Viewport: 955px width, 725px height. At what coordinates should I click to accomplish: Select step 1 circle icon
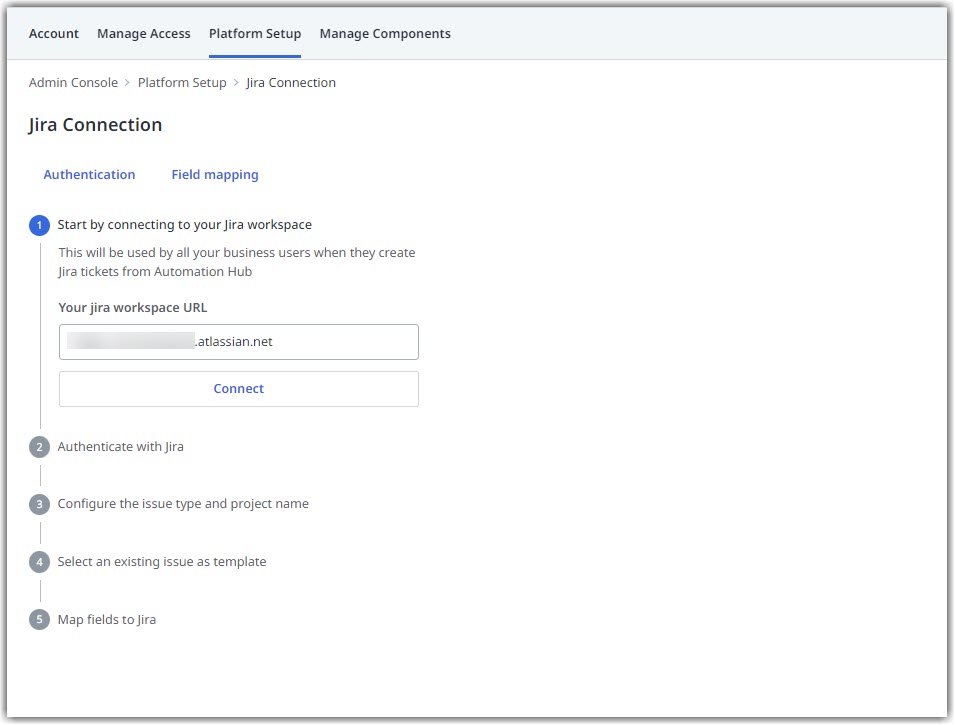[x=40, y=225]
